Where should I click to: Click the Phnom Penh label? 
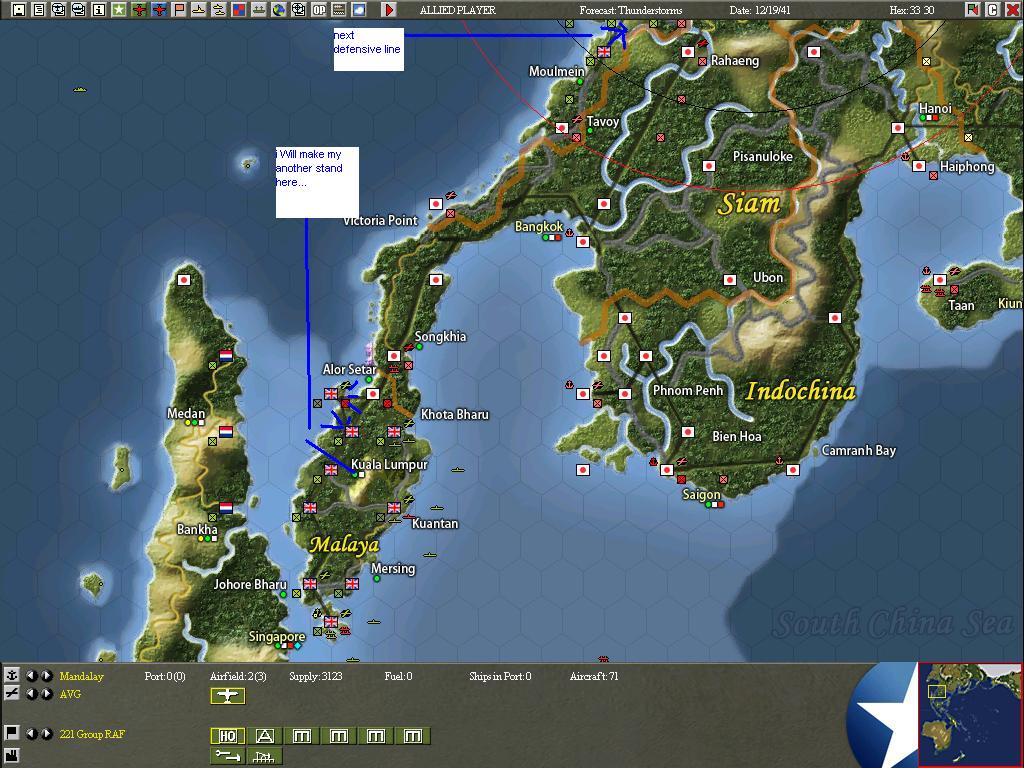688,390
